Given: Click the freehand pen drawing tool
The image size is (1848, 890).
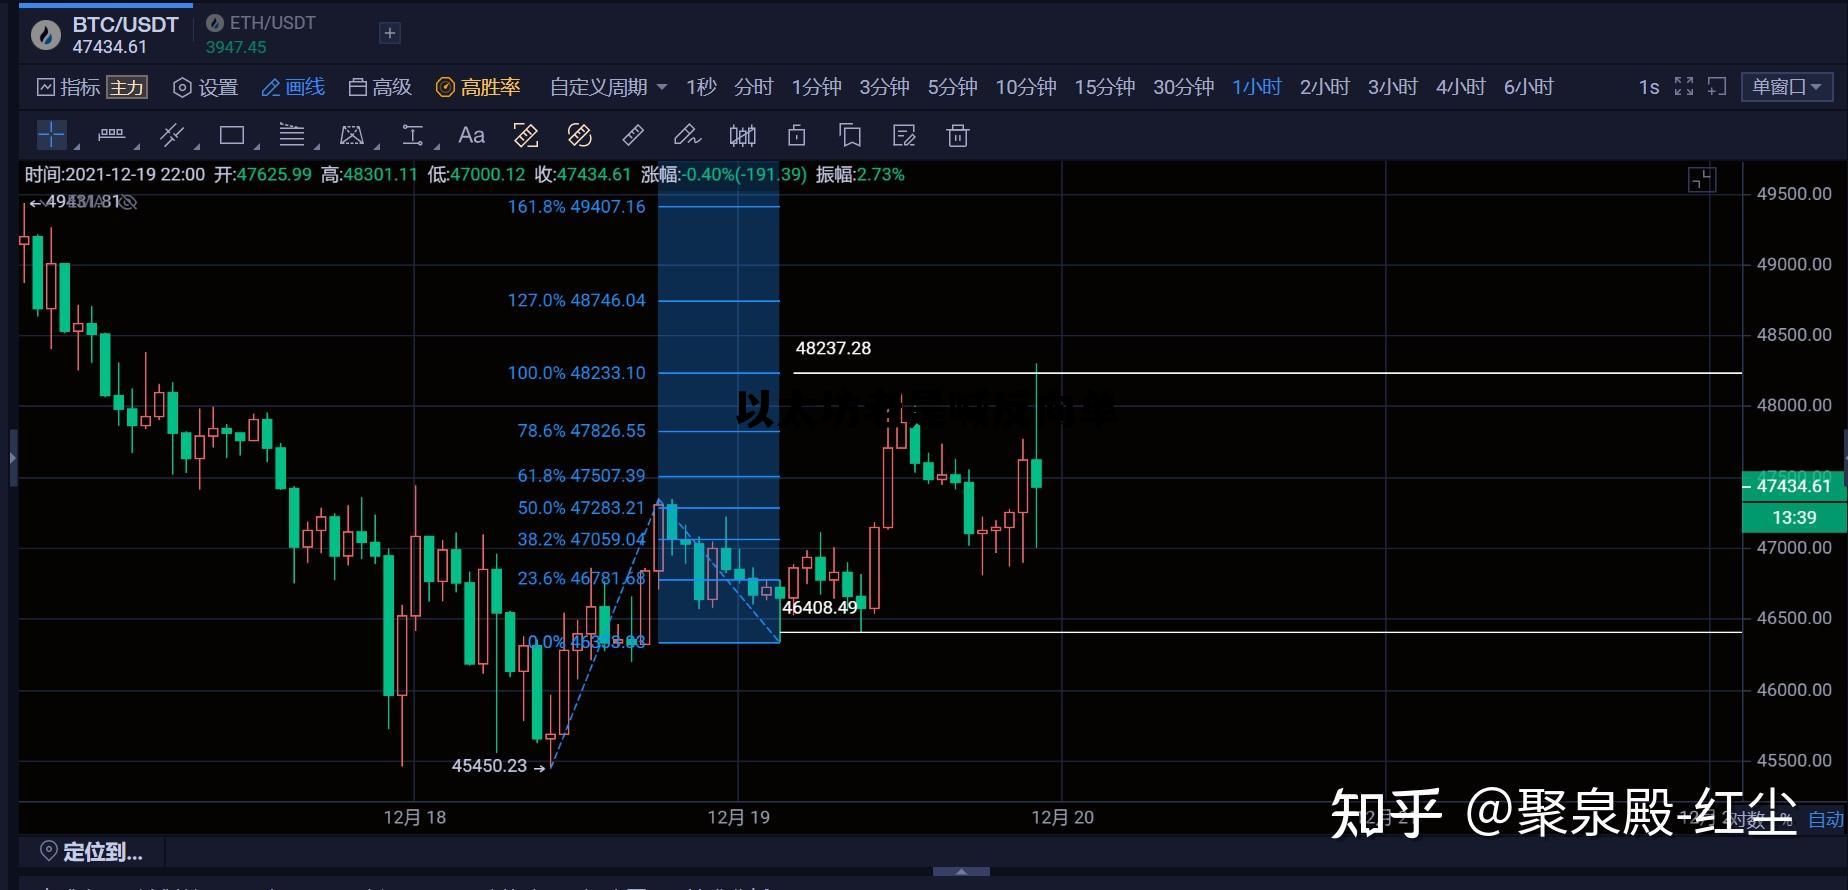Looking at the screenshot, I should pos(686,135).
